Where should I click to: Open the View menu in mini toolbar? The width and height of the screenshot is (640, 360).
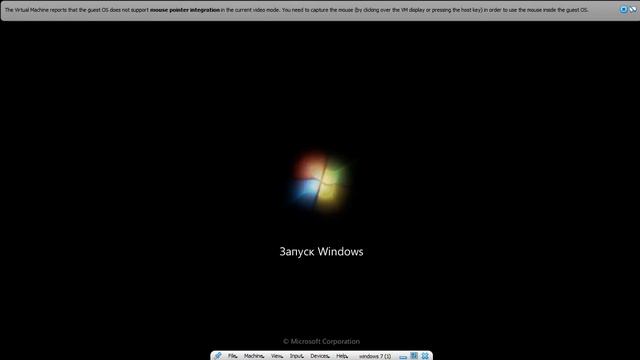[277, 356]
